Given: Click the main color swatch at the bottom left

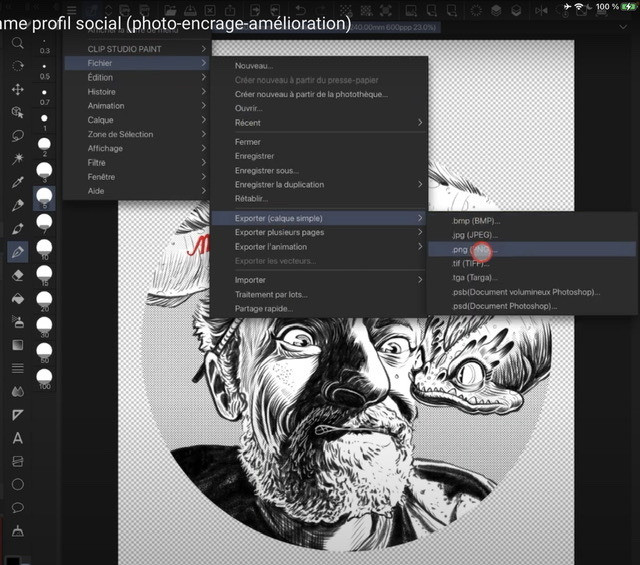Looking at the screenshot, I should [13, 558].
